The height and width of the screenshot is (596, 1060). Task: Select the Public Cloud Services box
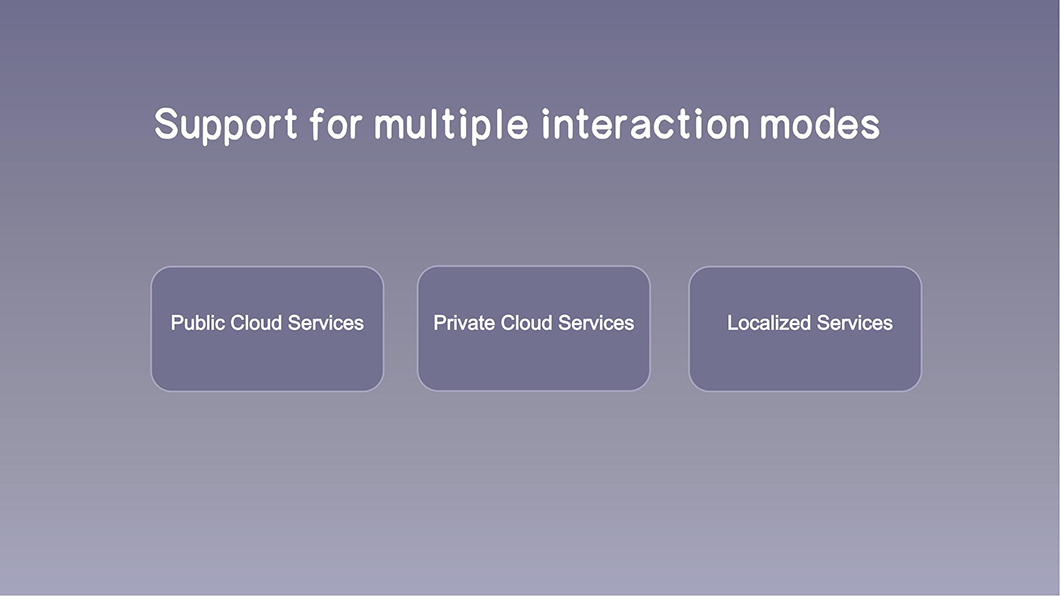point(267,328)
